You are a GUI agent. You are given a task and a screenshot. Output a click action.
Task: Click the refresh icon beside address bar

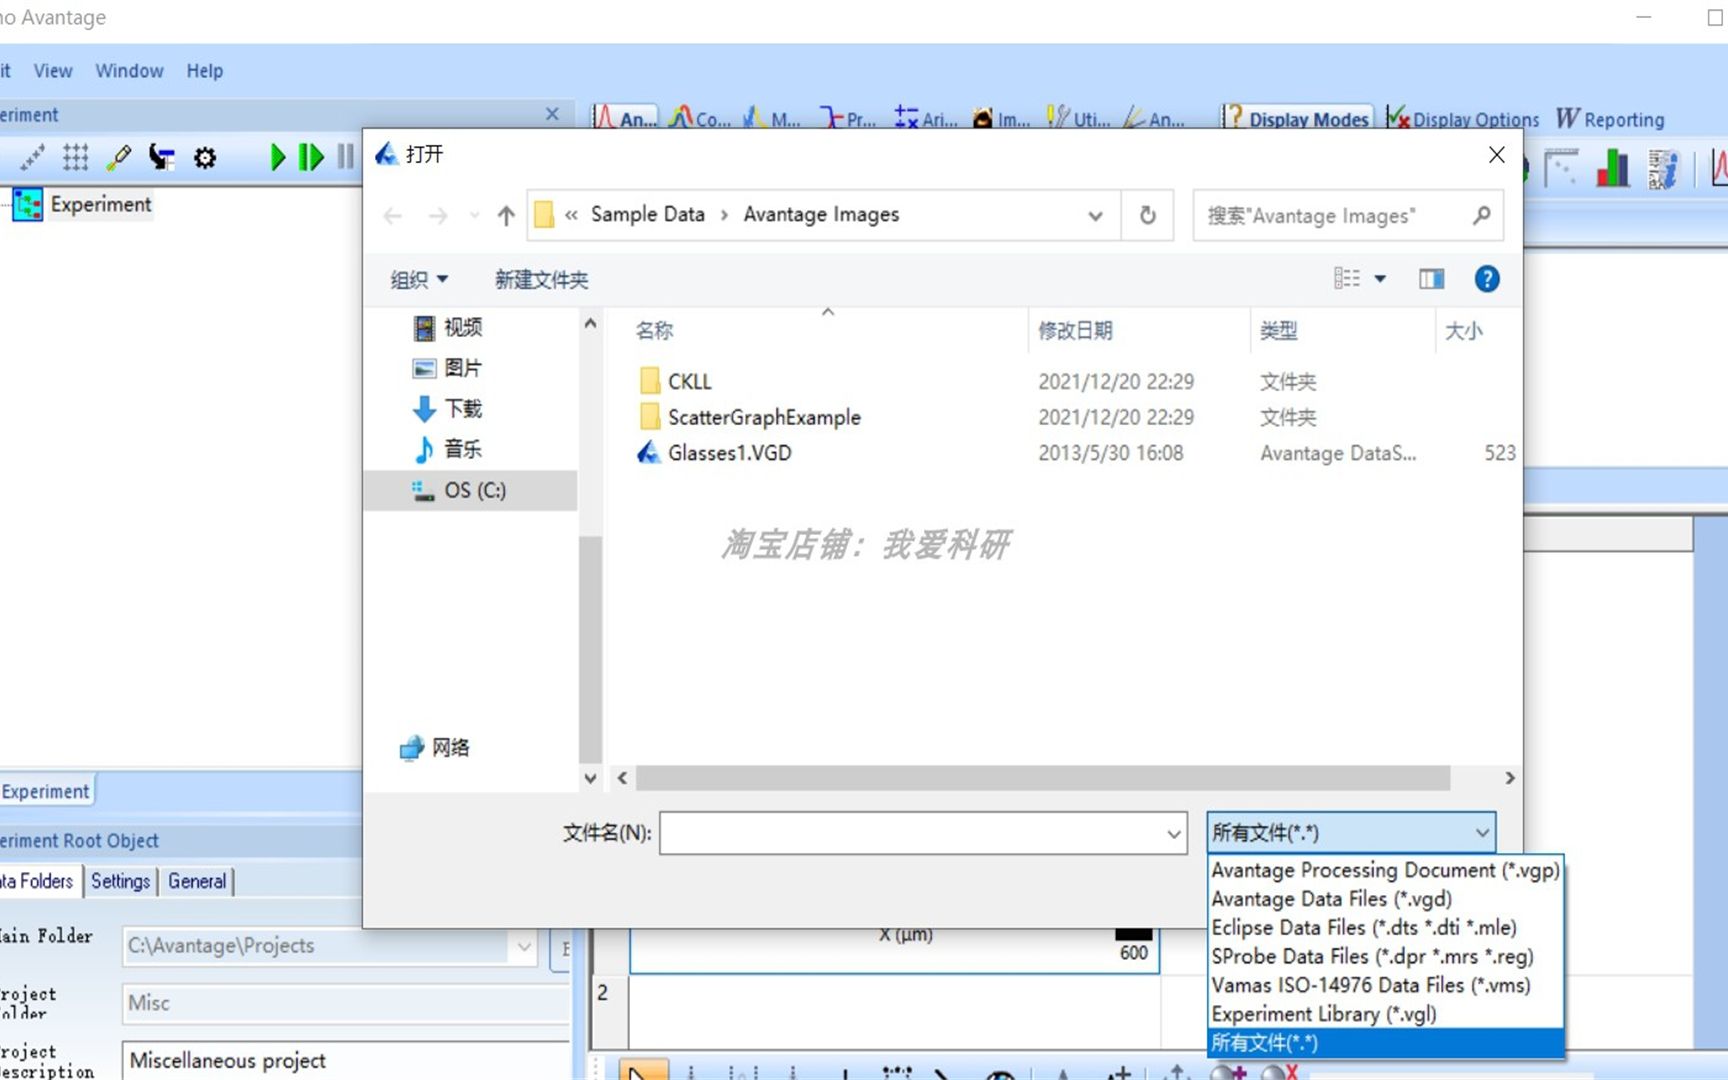pos(1148,215)
